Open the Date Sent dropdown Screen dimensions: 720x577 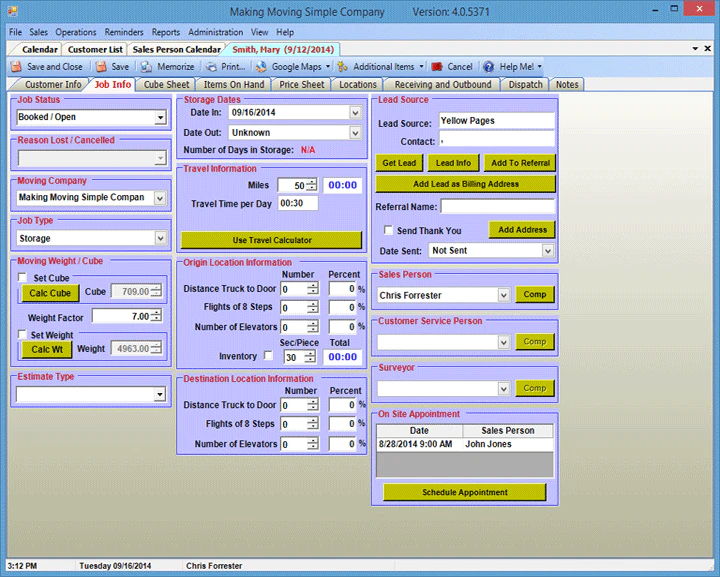(x=547, y=251)
